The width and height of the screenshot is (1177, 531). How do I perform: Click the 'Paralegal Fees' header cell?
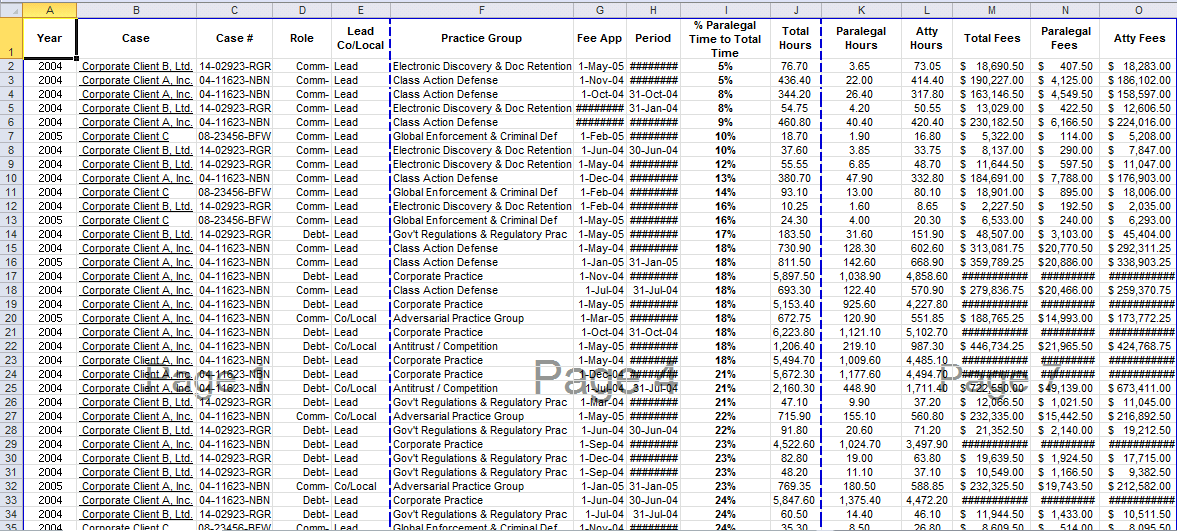(x=1066, y=38)
